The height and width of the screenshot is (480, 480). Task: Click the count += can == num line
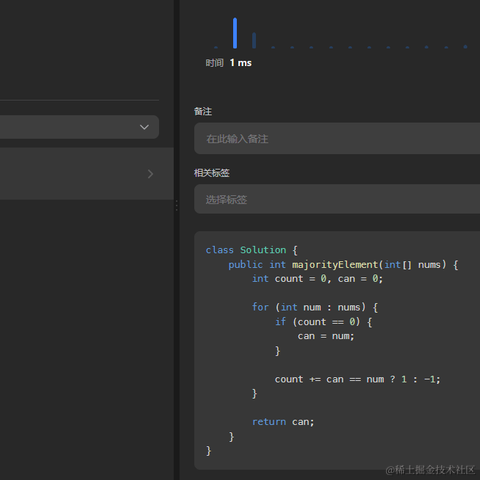click(357, 379)
